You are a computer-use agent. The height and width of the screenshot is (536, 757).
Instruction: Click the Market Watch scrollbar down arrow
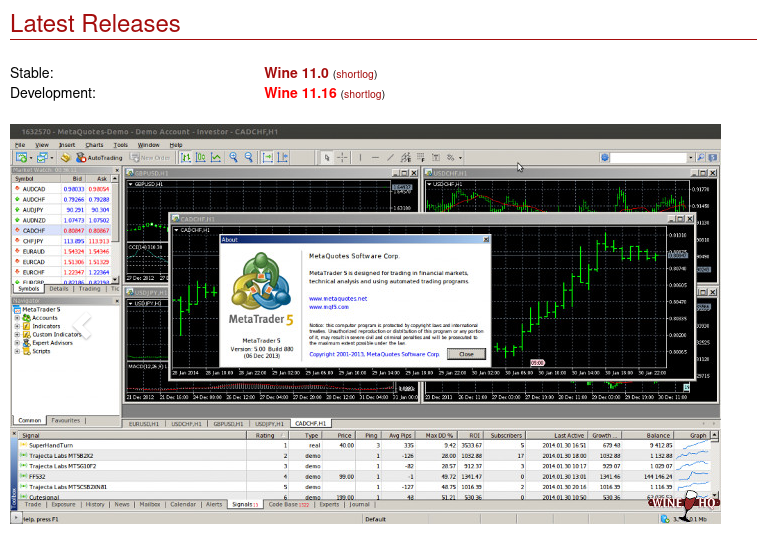(x=115, y=280)
